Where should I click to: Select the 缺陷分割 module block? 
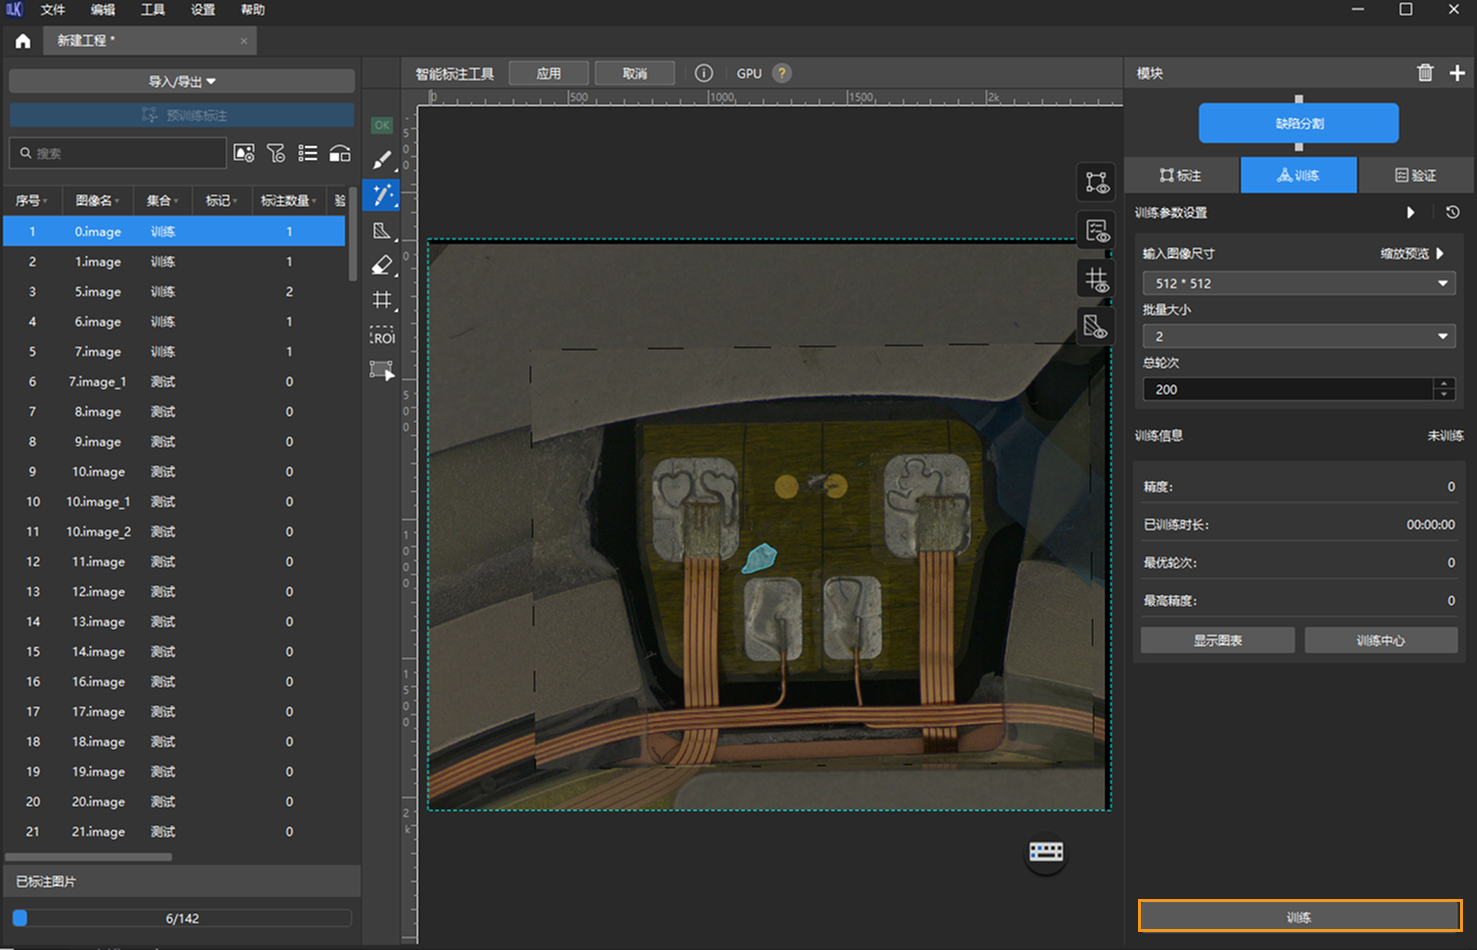[1299, 123]
